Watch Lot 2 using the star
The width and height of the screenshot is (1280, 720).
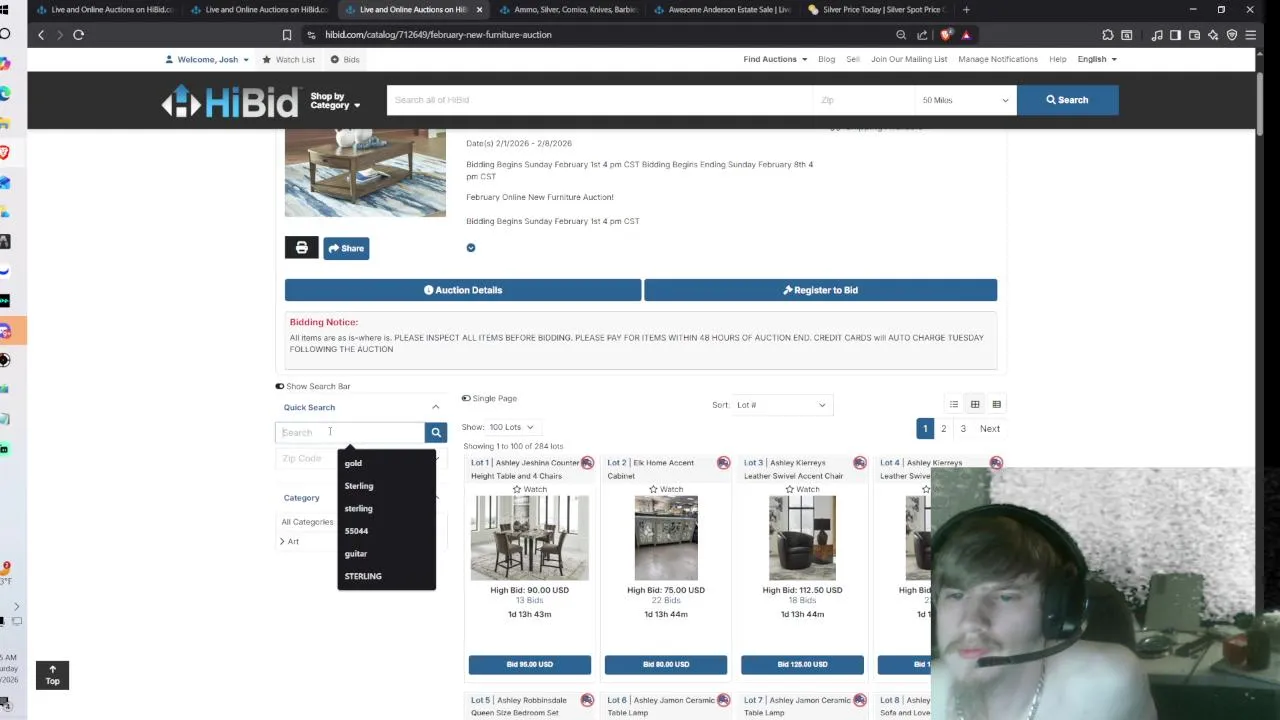(653, 490)
